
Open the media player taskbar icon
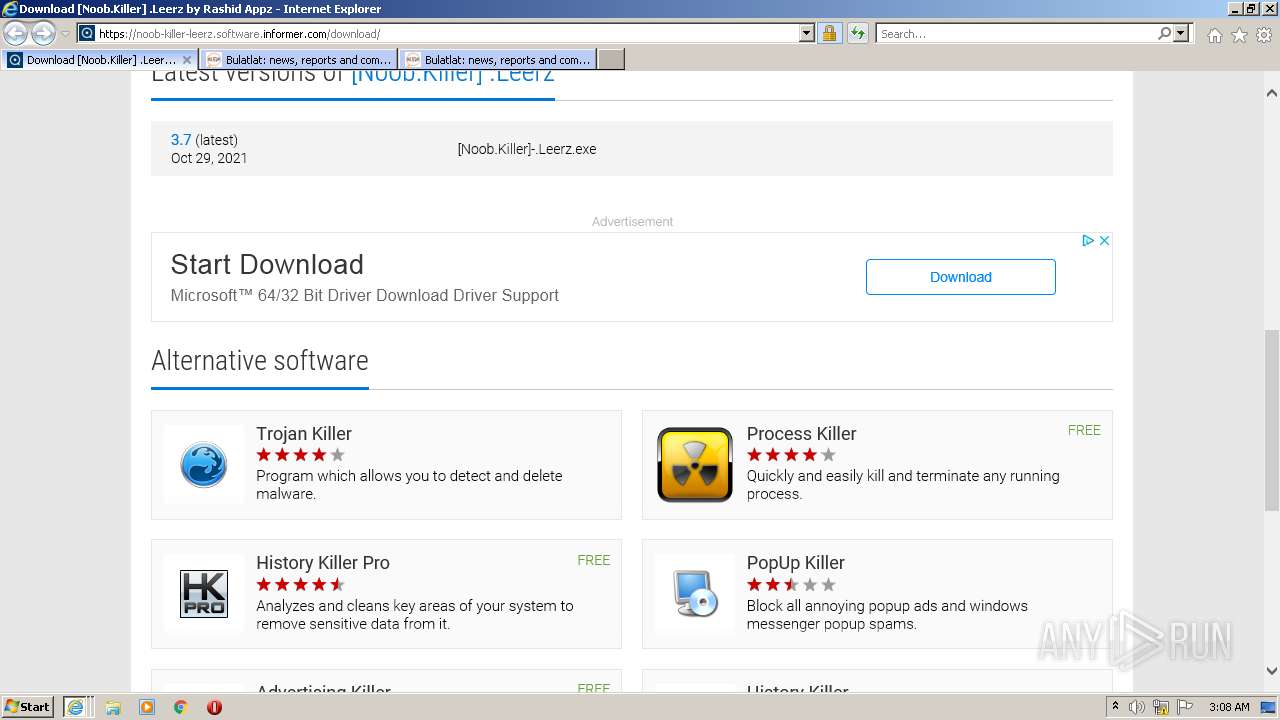click(147, 706)
